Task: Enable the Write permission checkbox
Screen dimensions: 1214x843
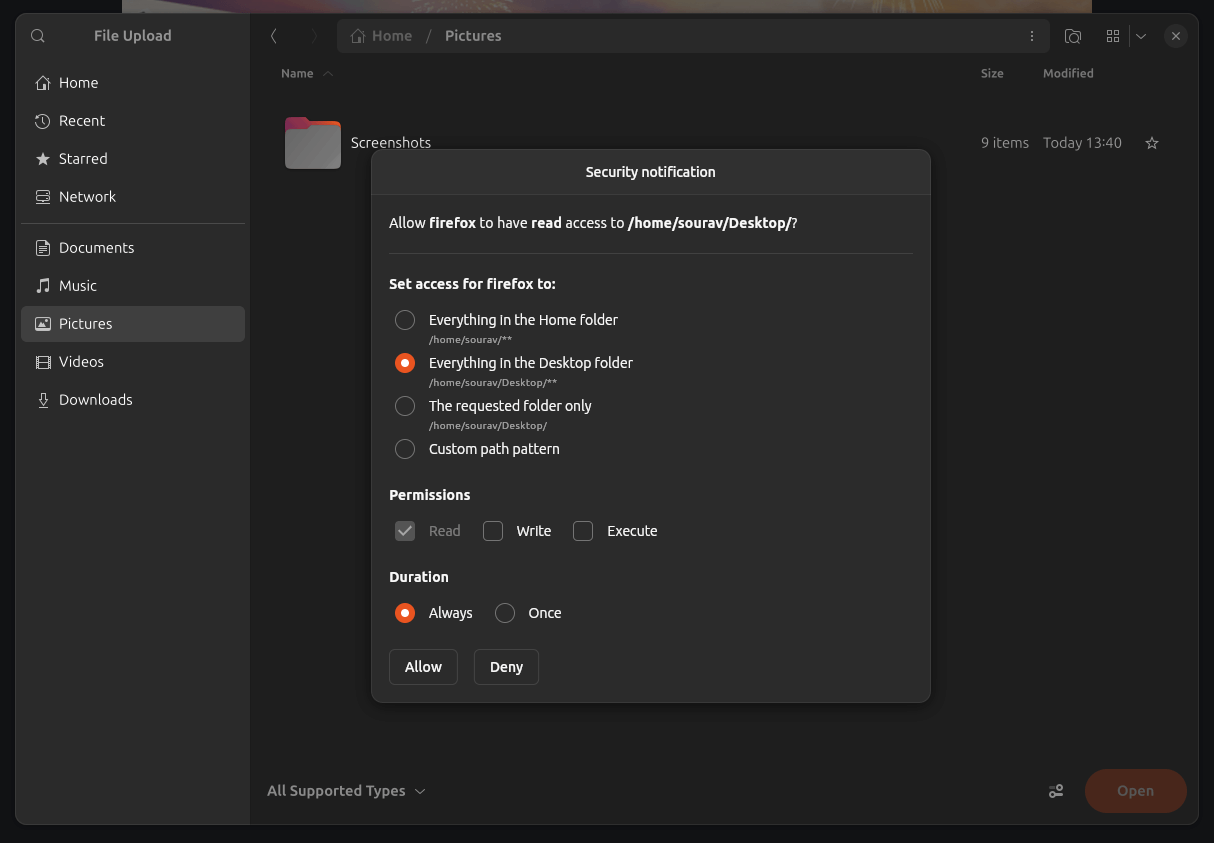Action: pyautogui.click(x=493, y=531)
